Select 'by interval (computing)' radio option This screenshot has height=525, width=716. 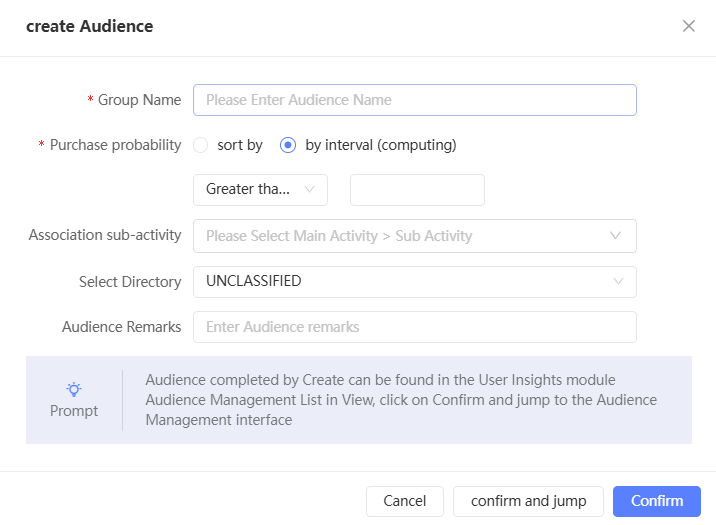(x=288, y=145)
